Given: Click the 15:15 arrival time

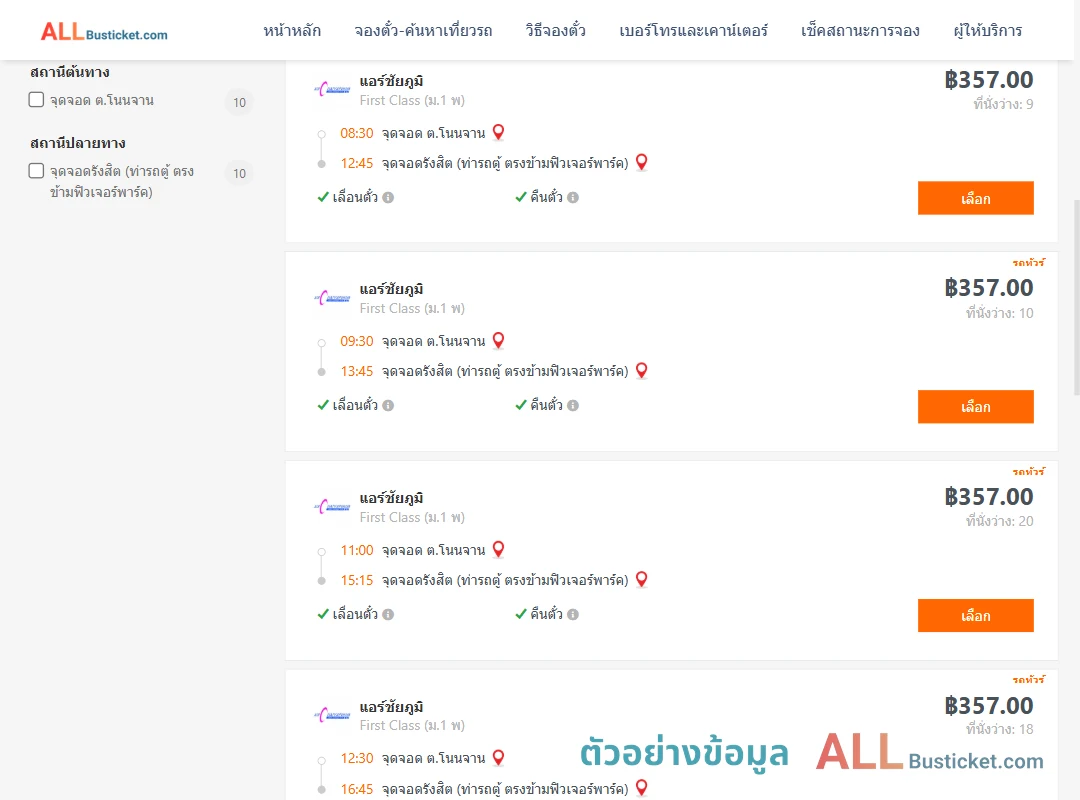Looking at the screenshot, I should coord(357,580).
